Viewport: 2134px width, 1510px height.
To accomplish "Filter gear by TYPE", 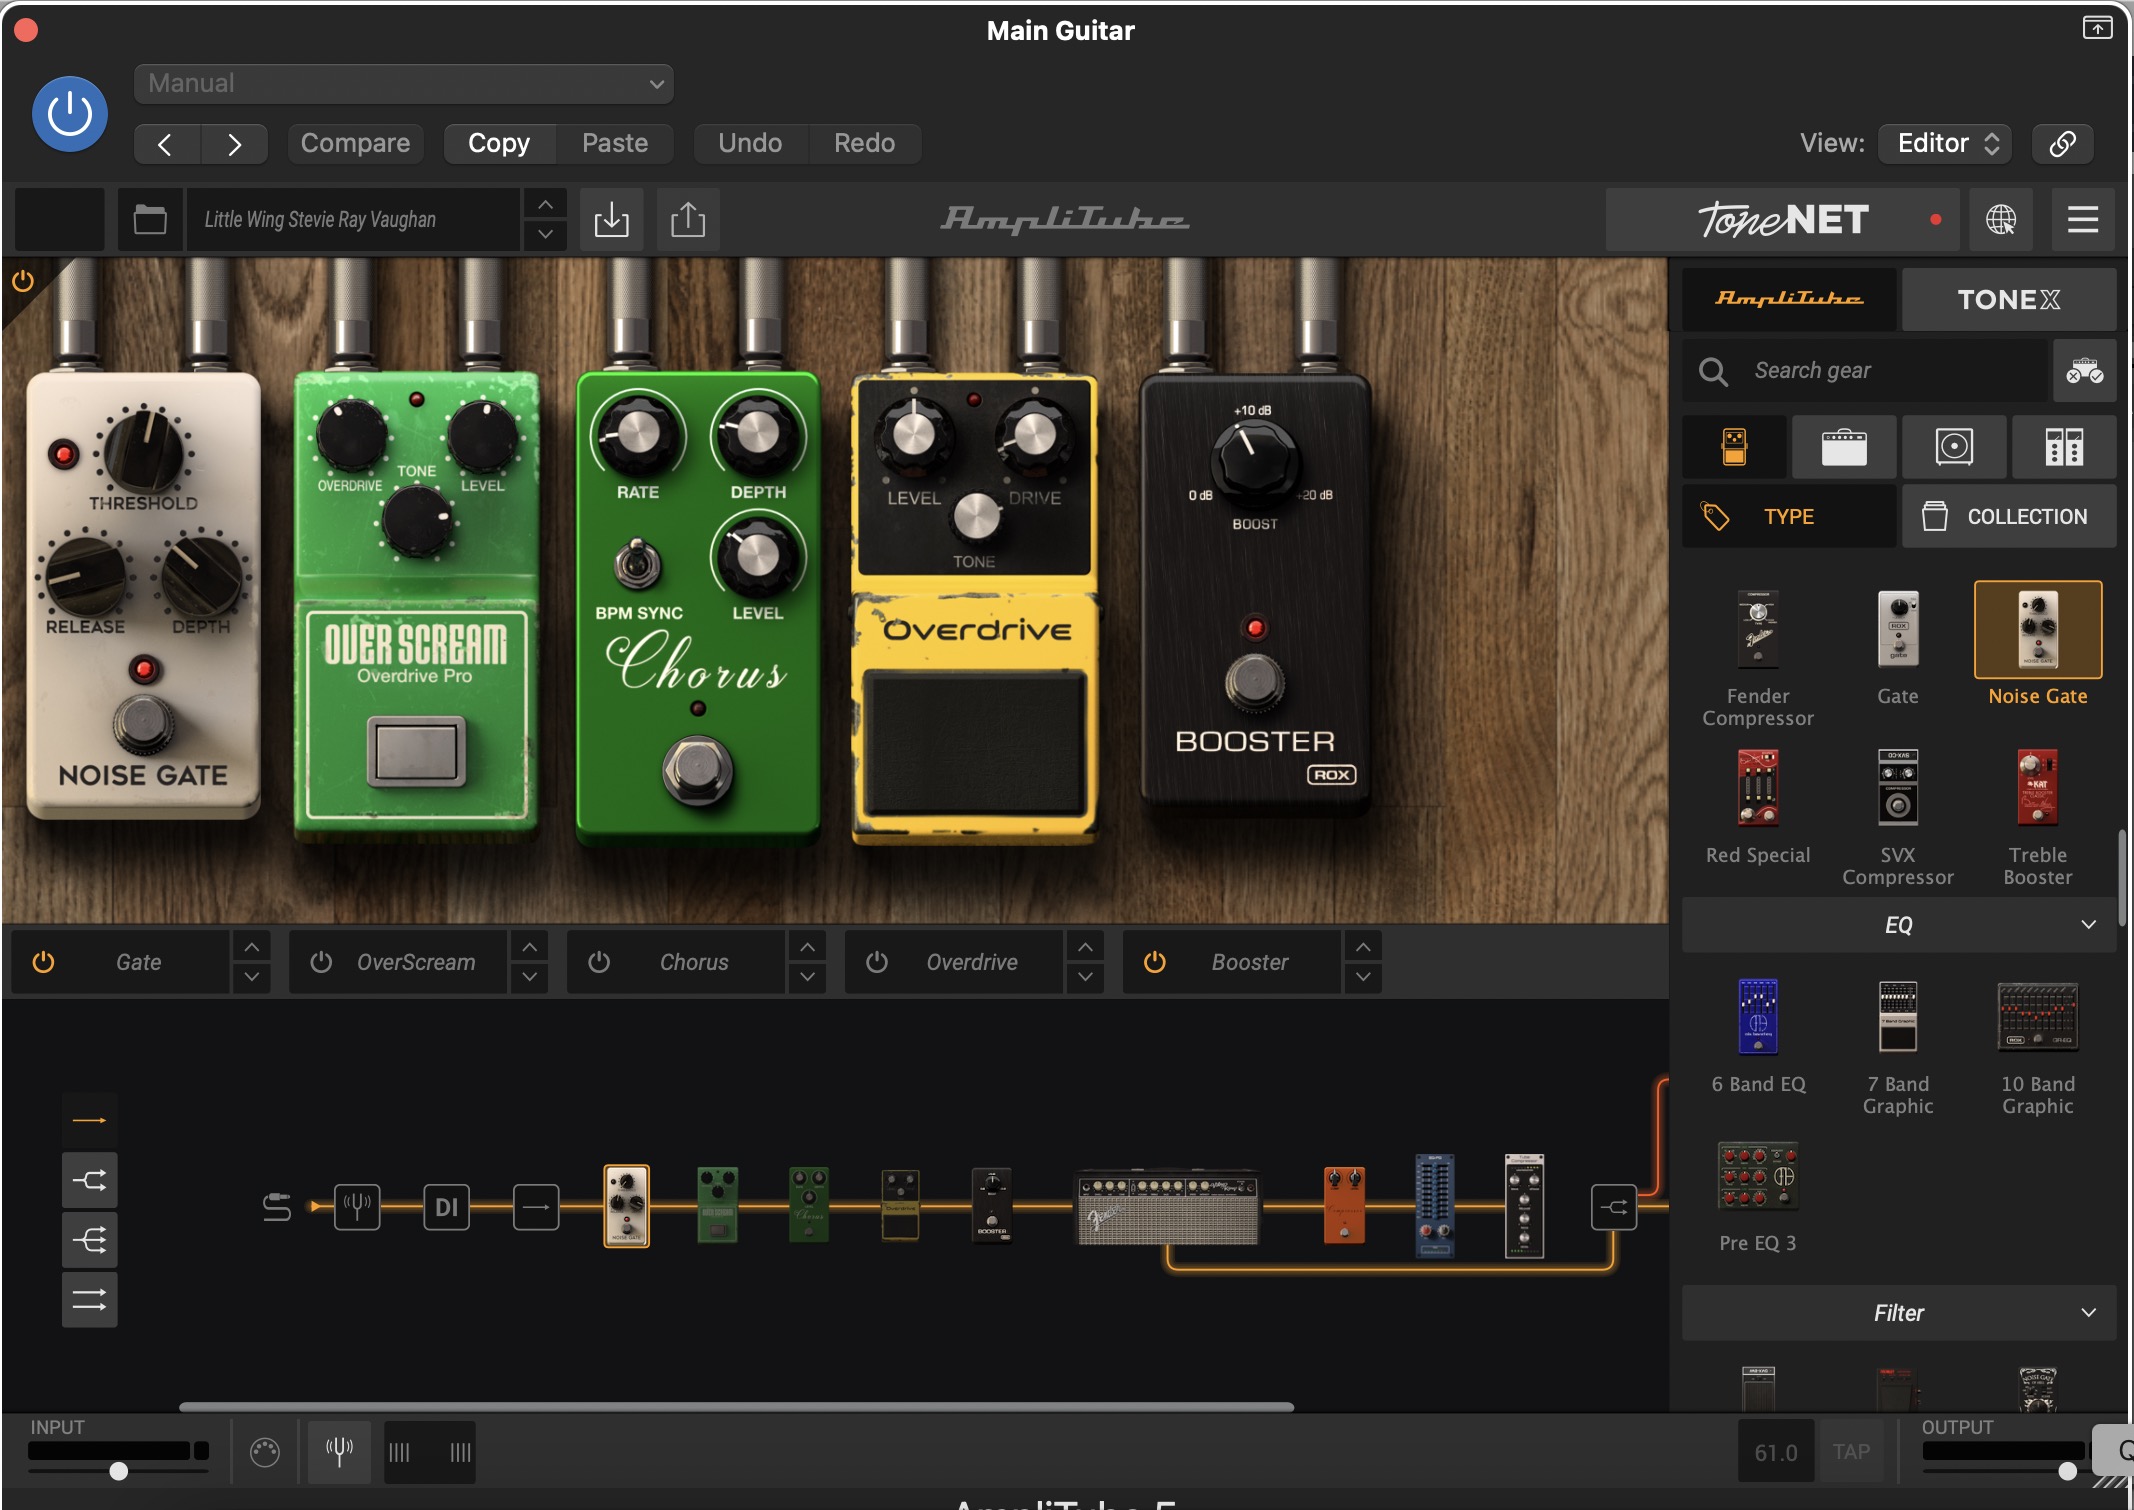I will coord(1789,516).
